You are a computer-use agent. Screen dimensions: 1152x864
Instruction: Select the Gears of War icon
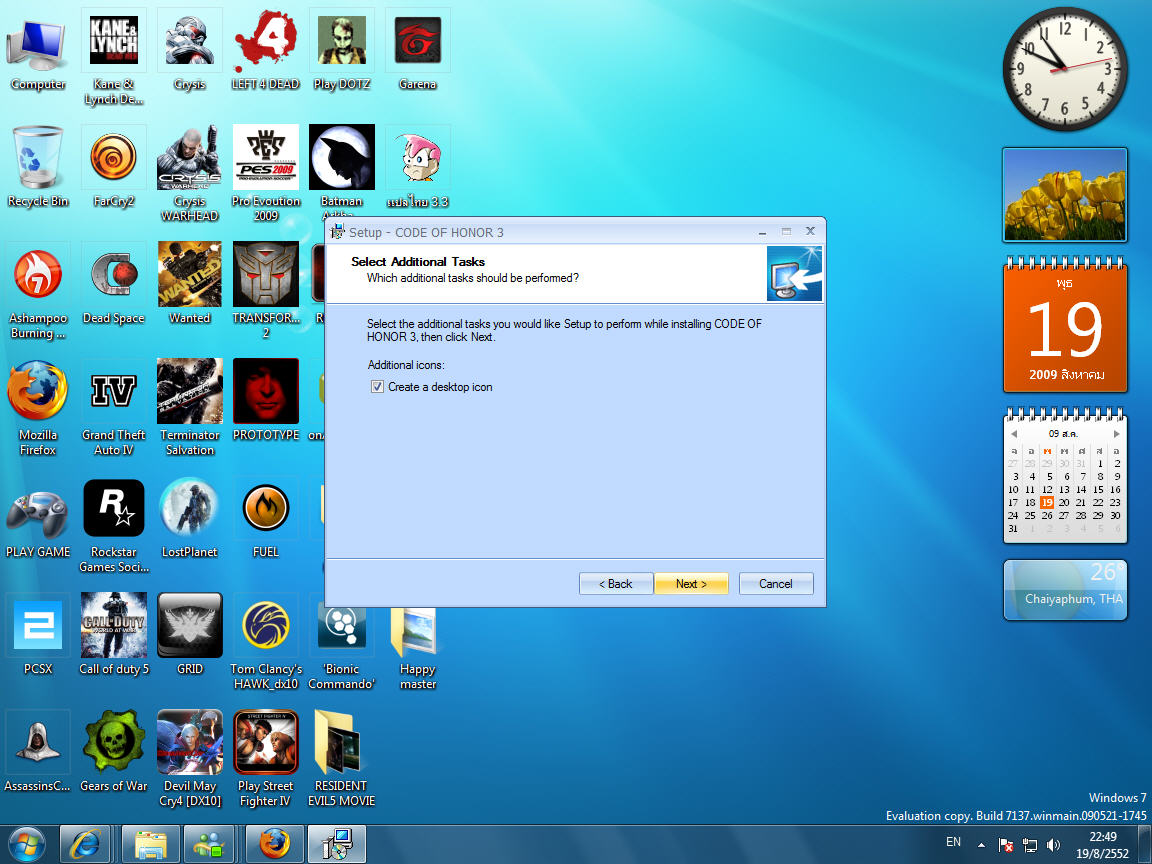[x=114, y=752]
